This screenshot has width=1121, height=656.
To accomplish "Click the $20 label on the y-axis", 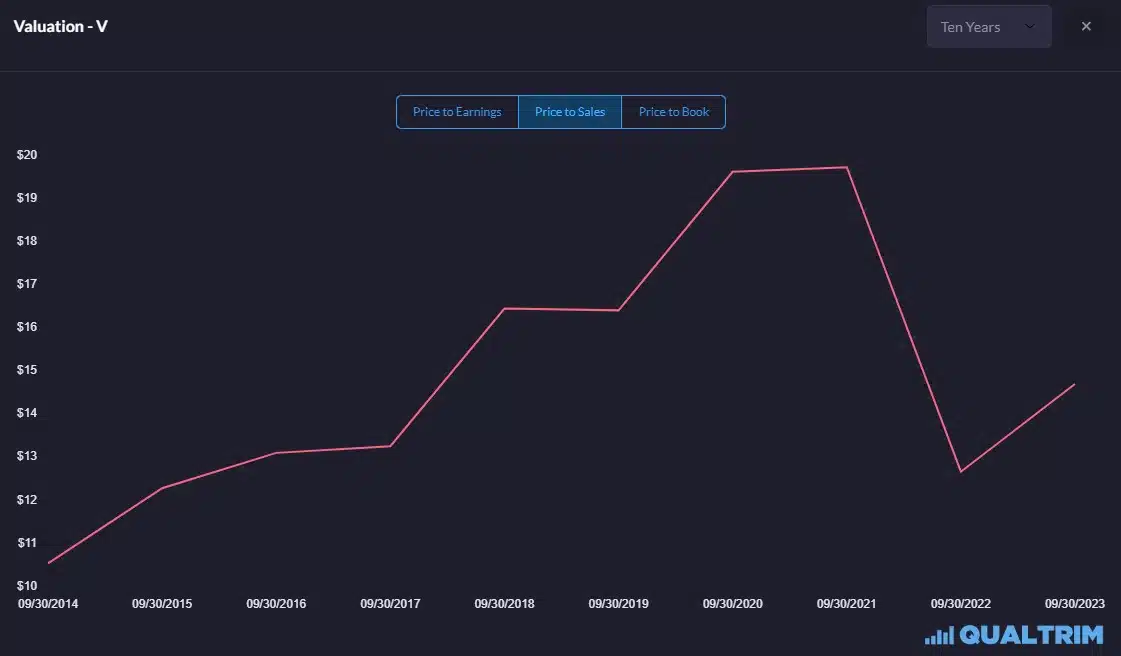I will (x=26, y=154).
